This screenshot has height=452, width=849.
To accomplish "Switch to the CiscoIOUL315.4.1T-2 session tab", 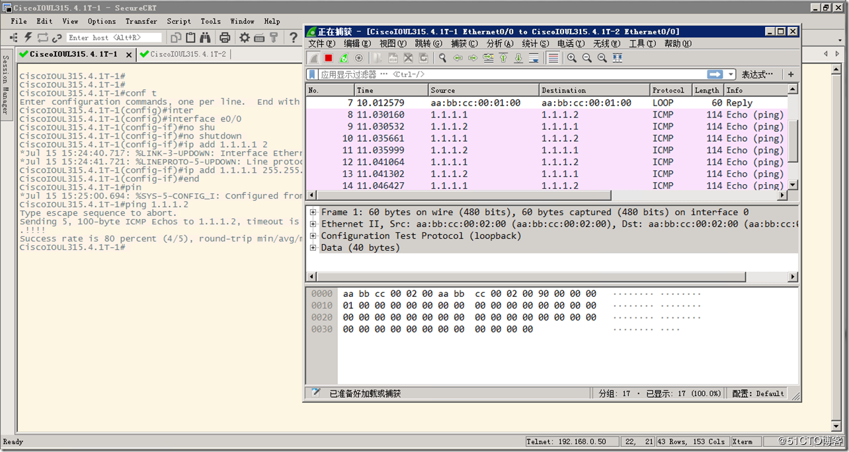I will click(183, 54).
